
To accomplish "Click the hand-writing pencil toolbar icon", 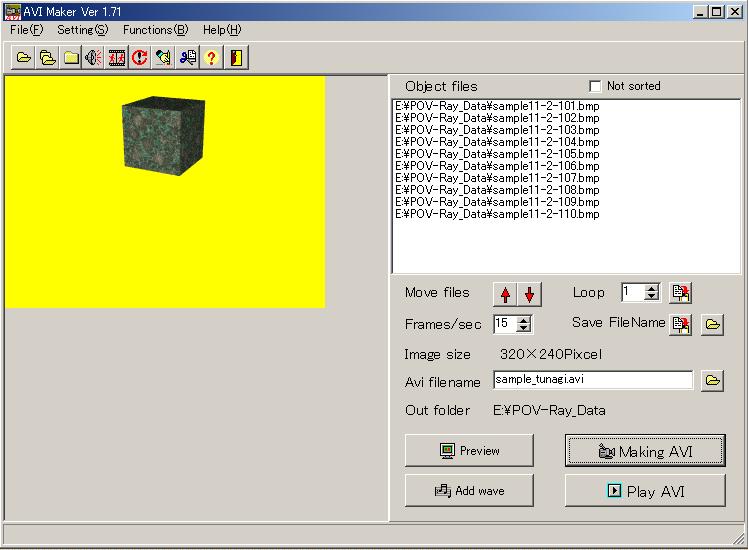I will tap(164, 58).
